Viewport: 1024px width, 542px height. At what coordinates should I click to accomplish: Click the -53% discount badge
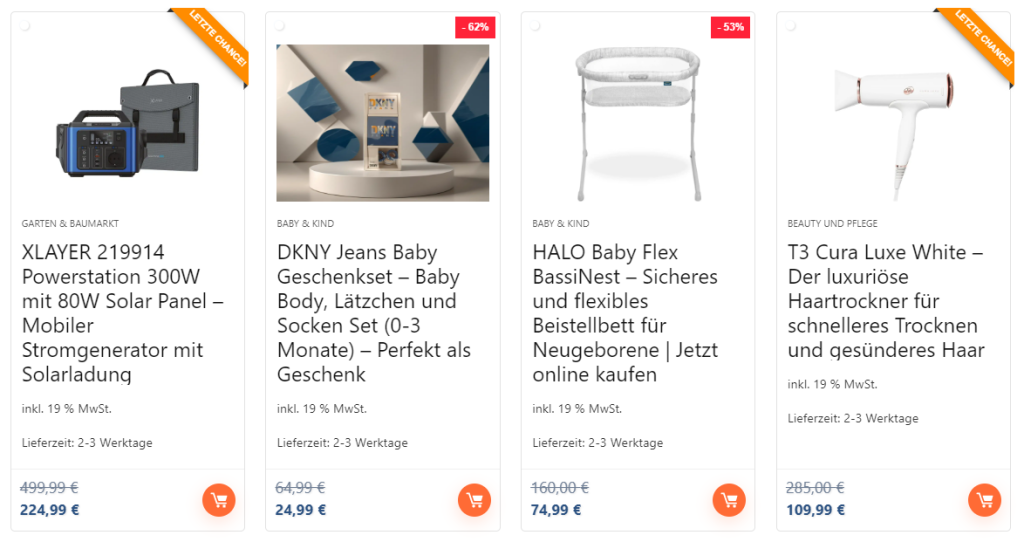(x=729, y=27)
